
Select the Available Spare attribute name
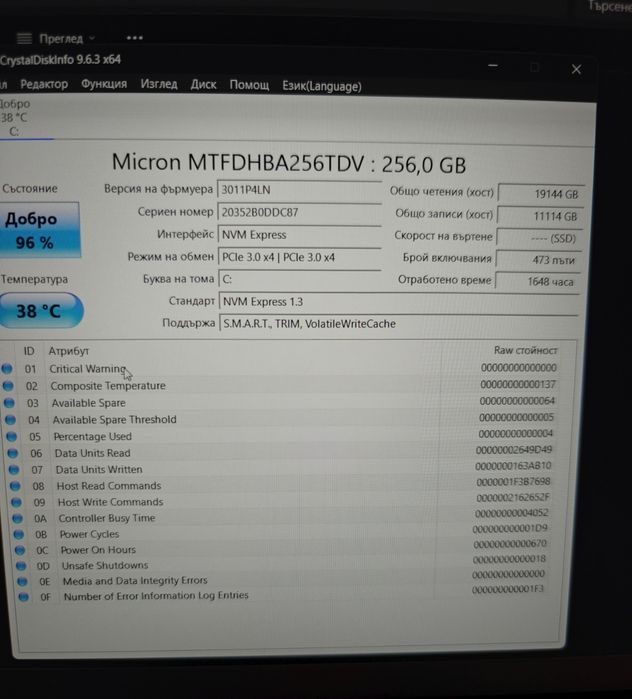(x=89, y=403)
